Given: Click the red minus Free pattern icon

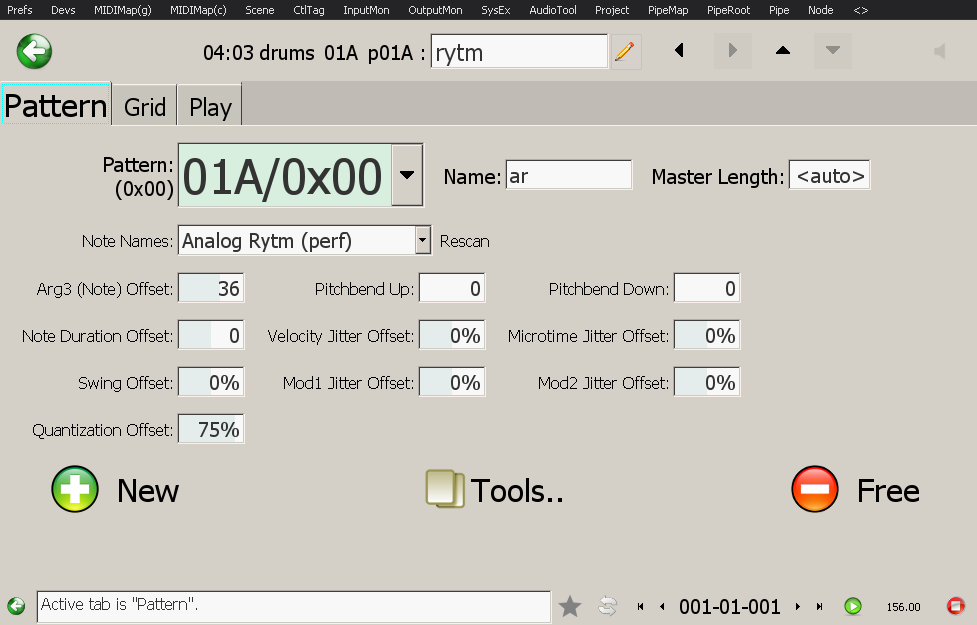Looking at the screenshot, I should tap(815, 490).
